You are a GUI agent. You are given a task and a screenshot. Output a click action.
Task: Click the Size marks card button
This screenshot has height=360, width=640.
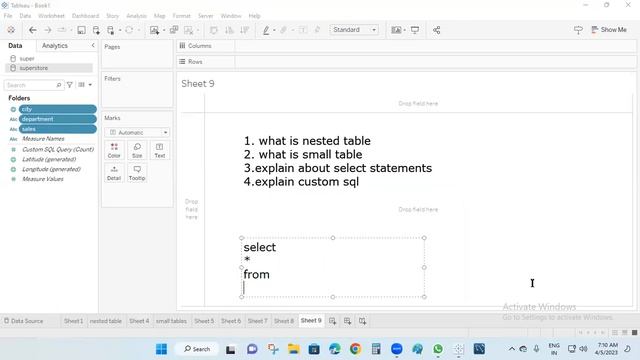[x=137, y=150]
